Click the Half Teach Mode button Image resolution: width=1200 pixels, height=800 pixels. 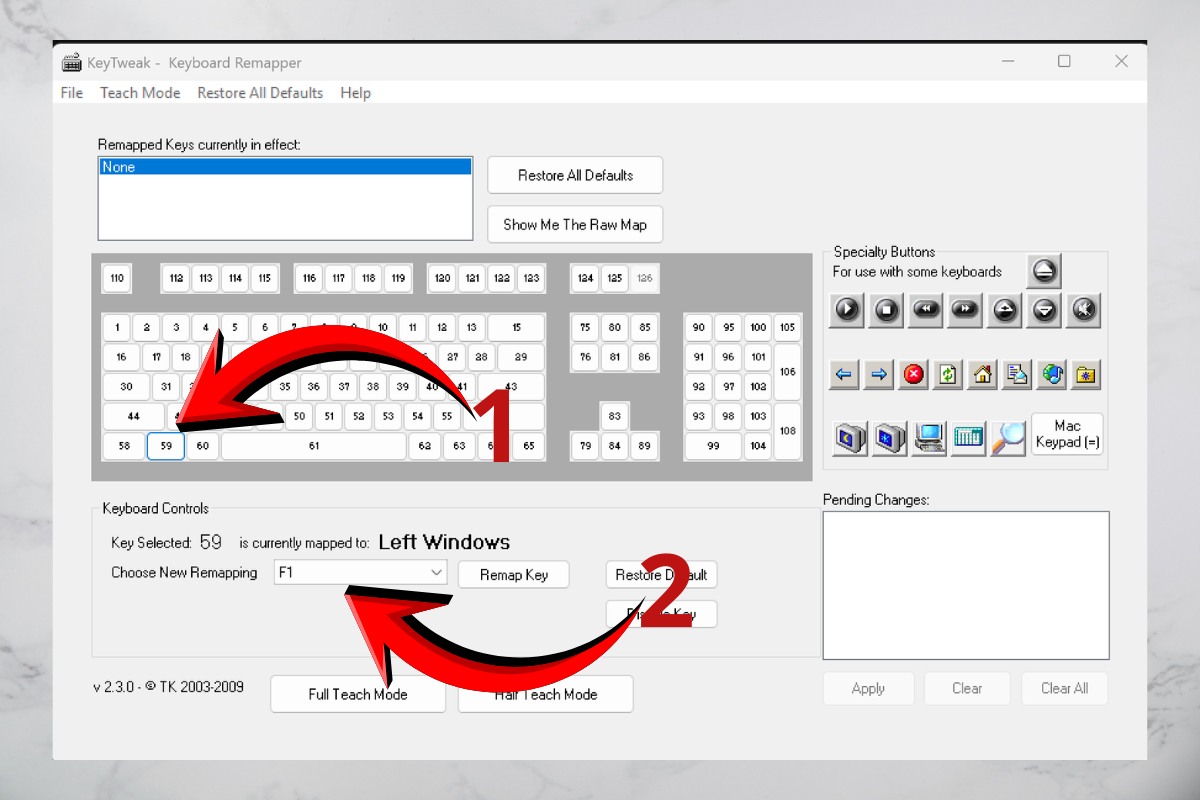[546, 694]
